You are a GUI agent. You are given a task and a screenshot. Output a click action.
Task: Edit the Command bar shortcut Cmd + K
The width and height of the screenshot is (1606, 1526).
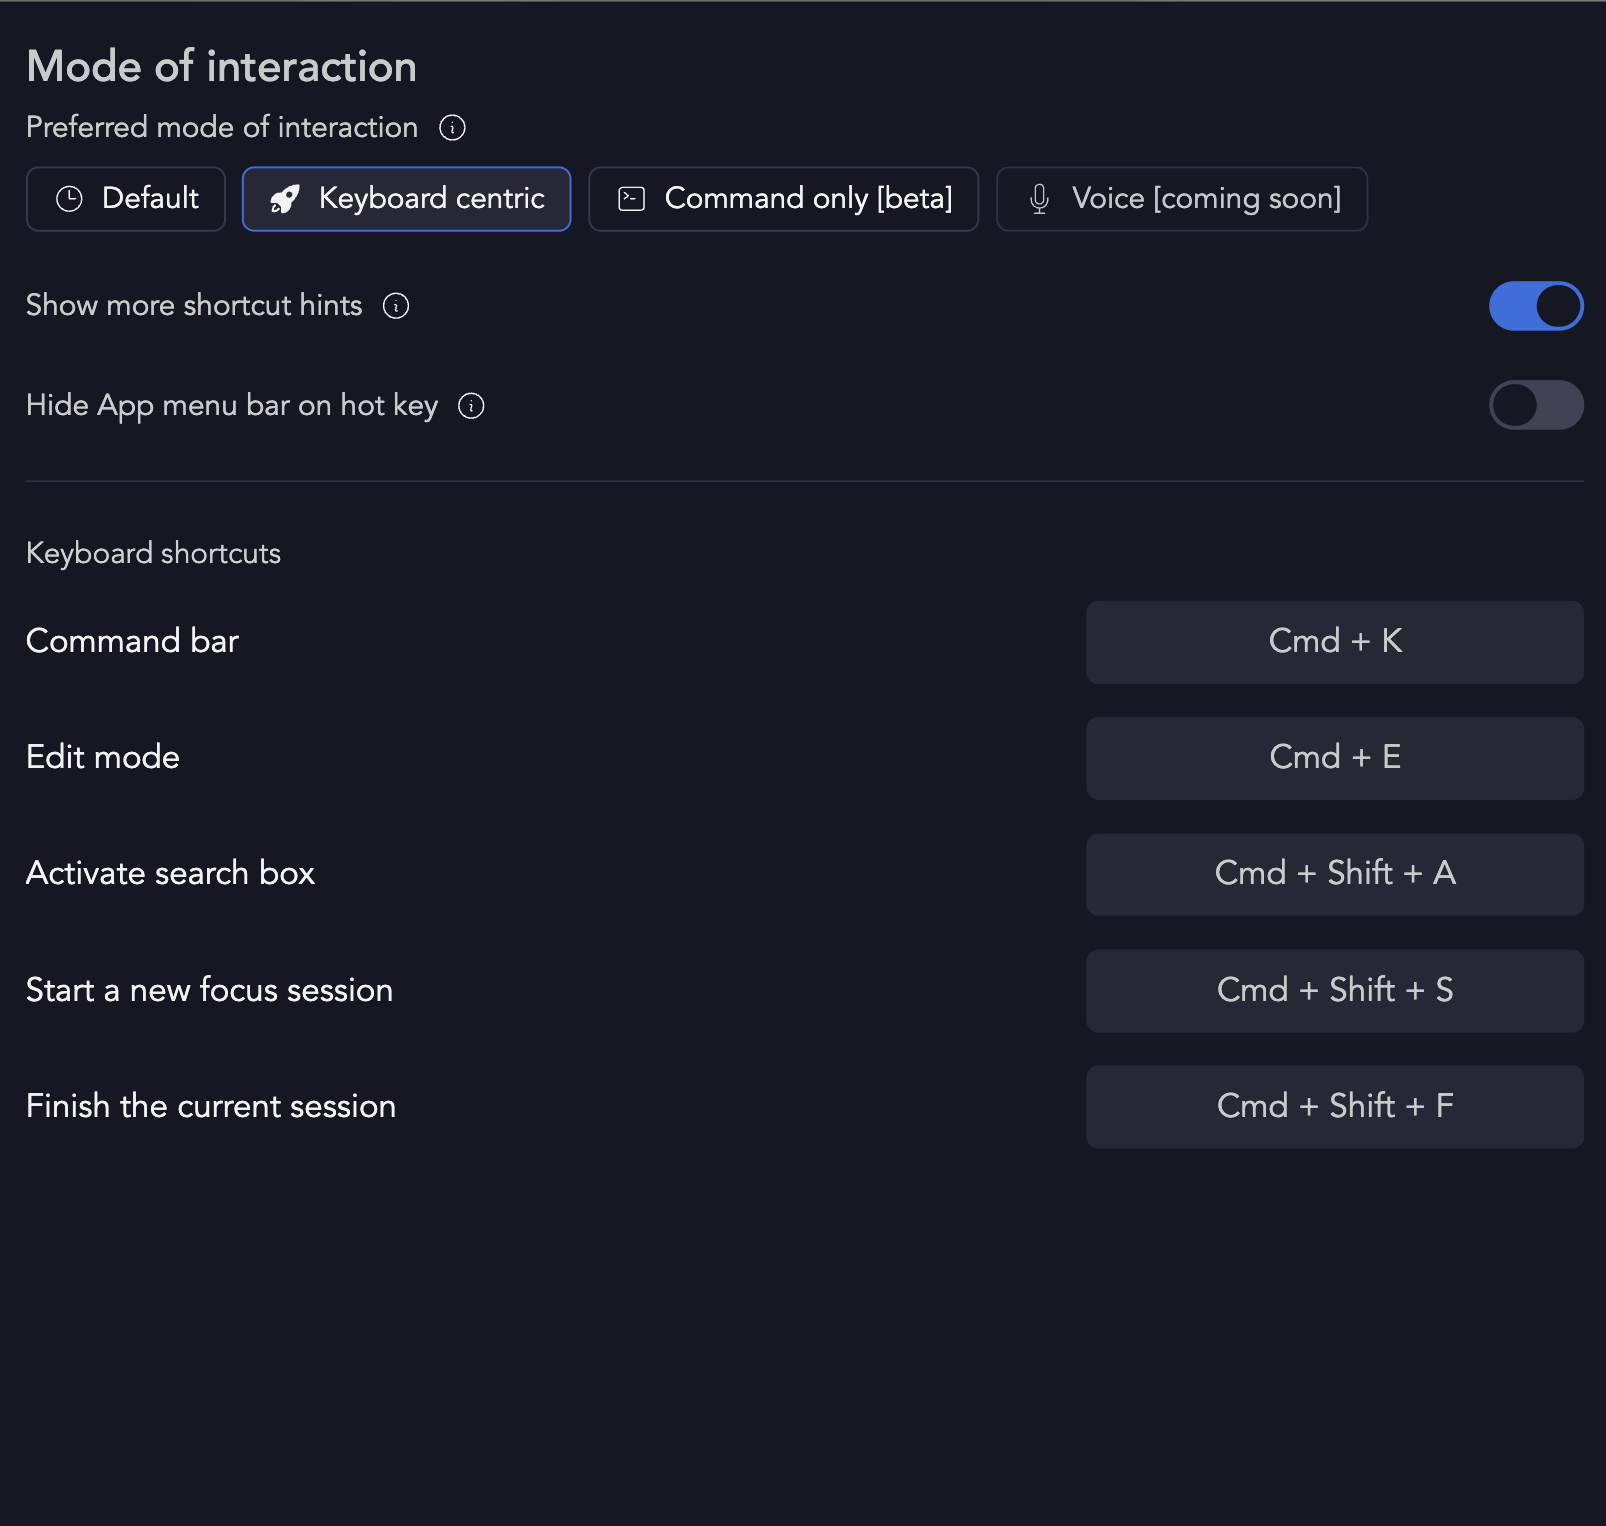[x=1334, y=642]
